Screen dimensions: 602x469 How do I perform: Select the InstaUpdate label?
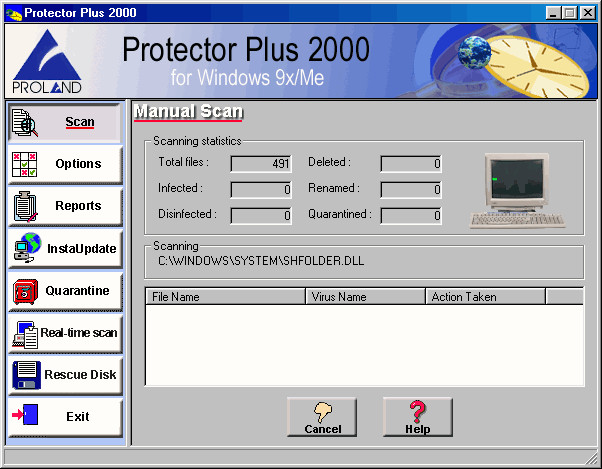pos(81,249)
